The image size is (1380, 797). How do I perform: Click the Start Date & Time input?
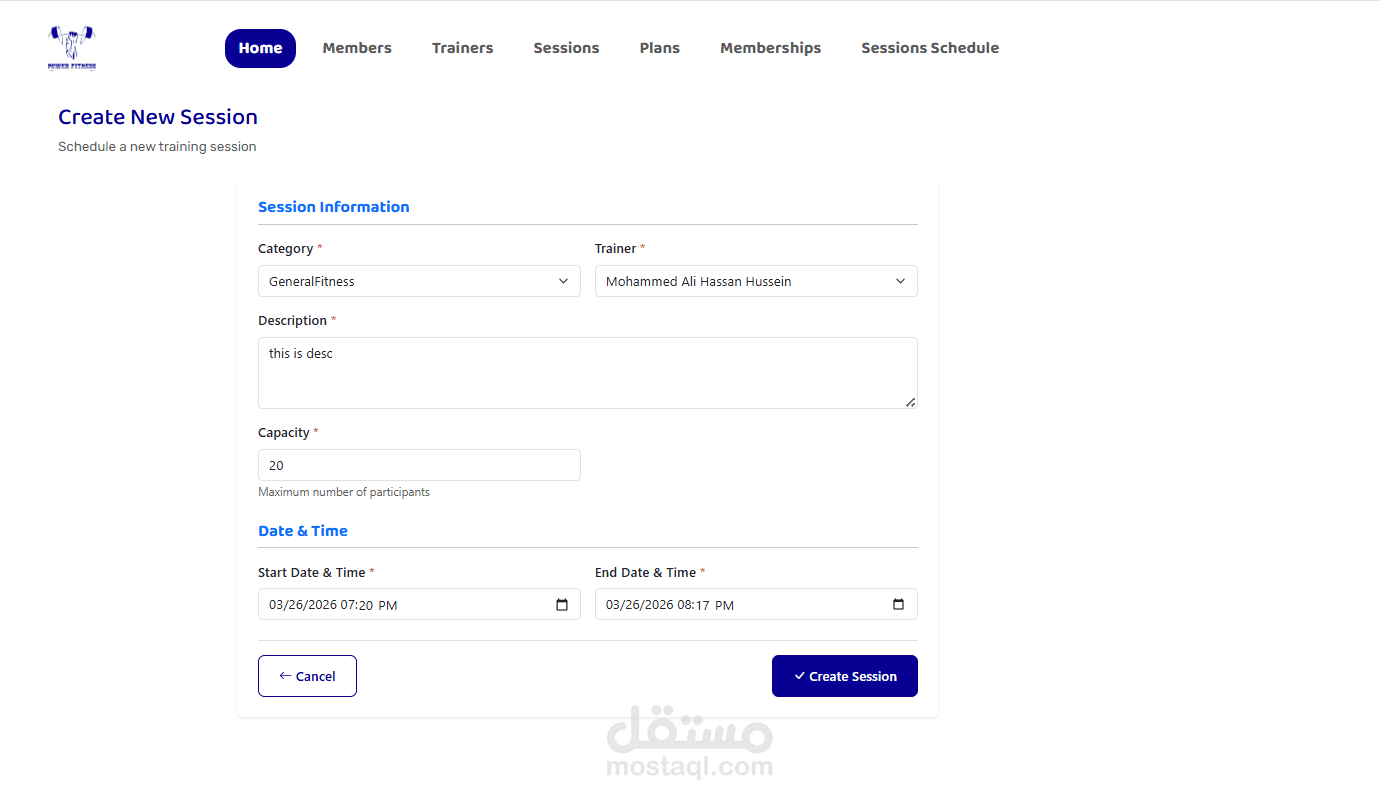[x=419, y=604]
